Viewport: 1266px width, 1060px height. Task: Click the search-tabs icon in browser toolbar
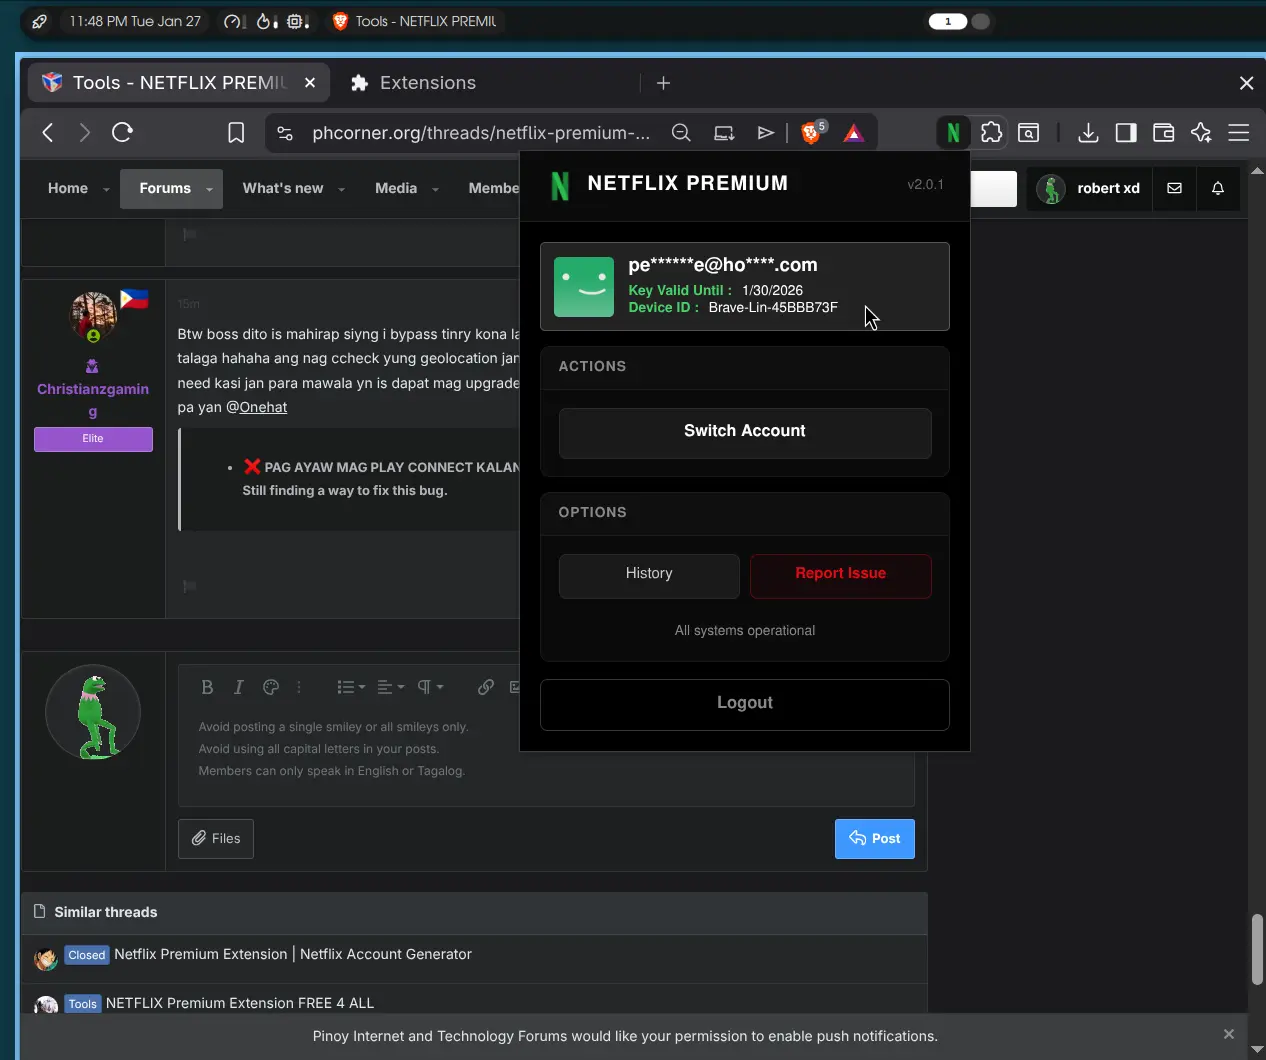(1029, 132)
